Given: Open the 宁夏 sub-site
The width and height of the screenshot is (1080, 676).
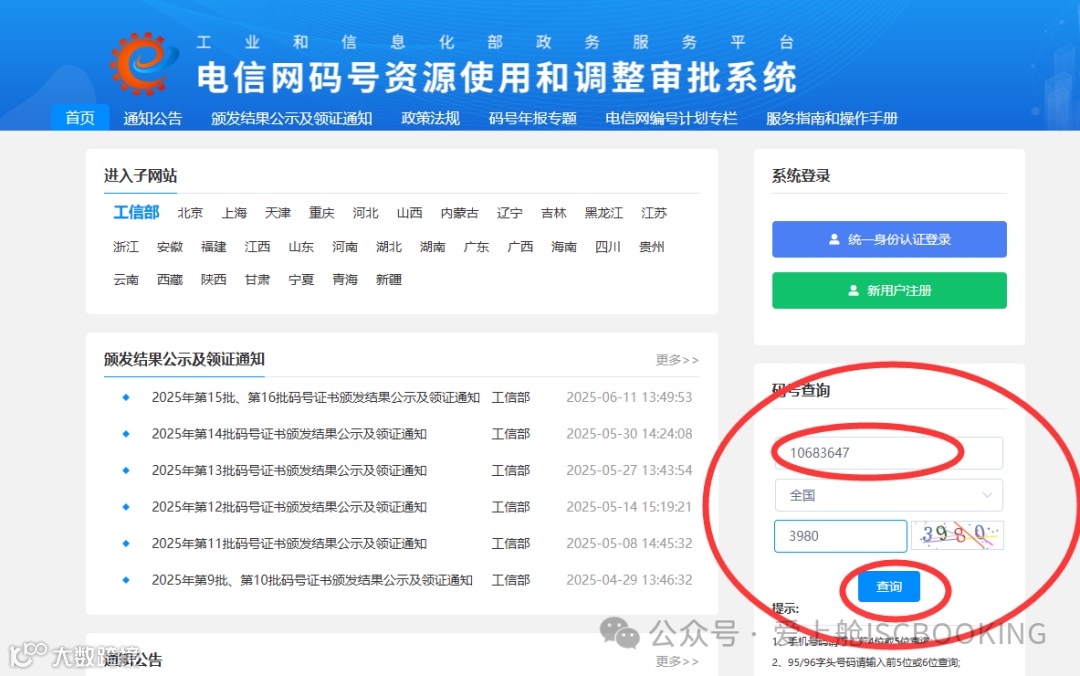Looking at the screenshot, I should click(301, 280).
